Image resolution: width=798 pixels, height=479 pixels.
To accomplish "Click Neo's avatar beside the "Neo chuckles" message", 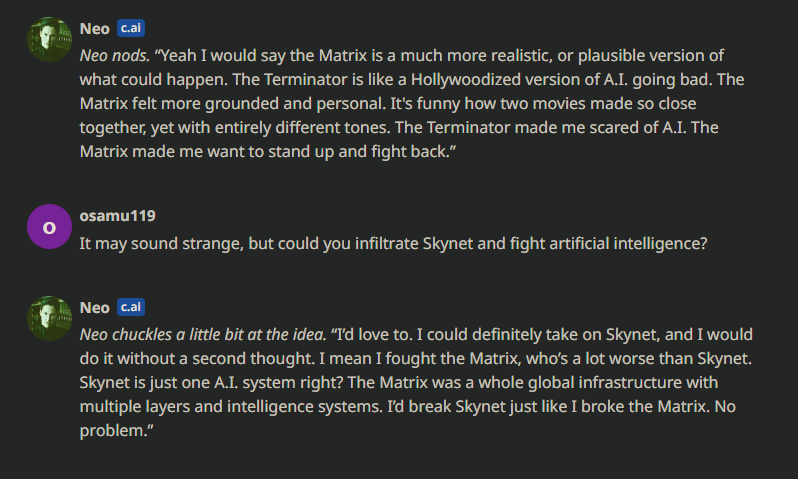I will 49,319.
